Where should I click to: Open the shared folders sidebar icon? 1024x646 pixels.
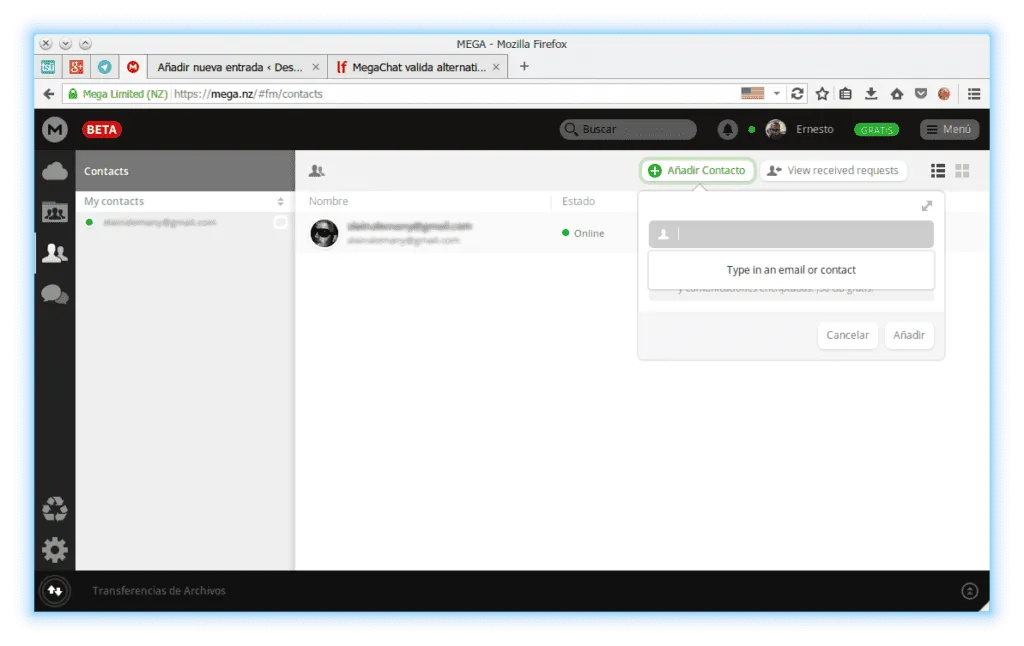(x=55, y=212)
